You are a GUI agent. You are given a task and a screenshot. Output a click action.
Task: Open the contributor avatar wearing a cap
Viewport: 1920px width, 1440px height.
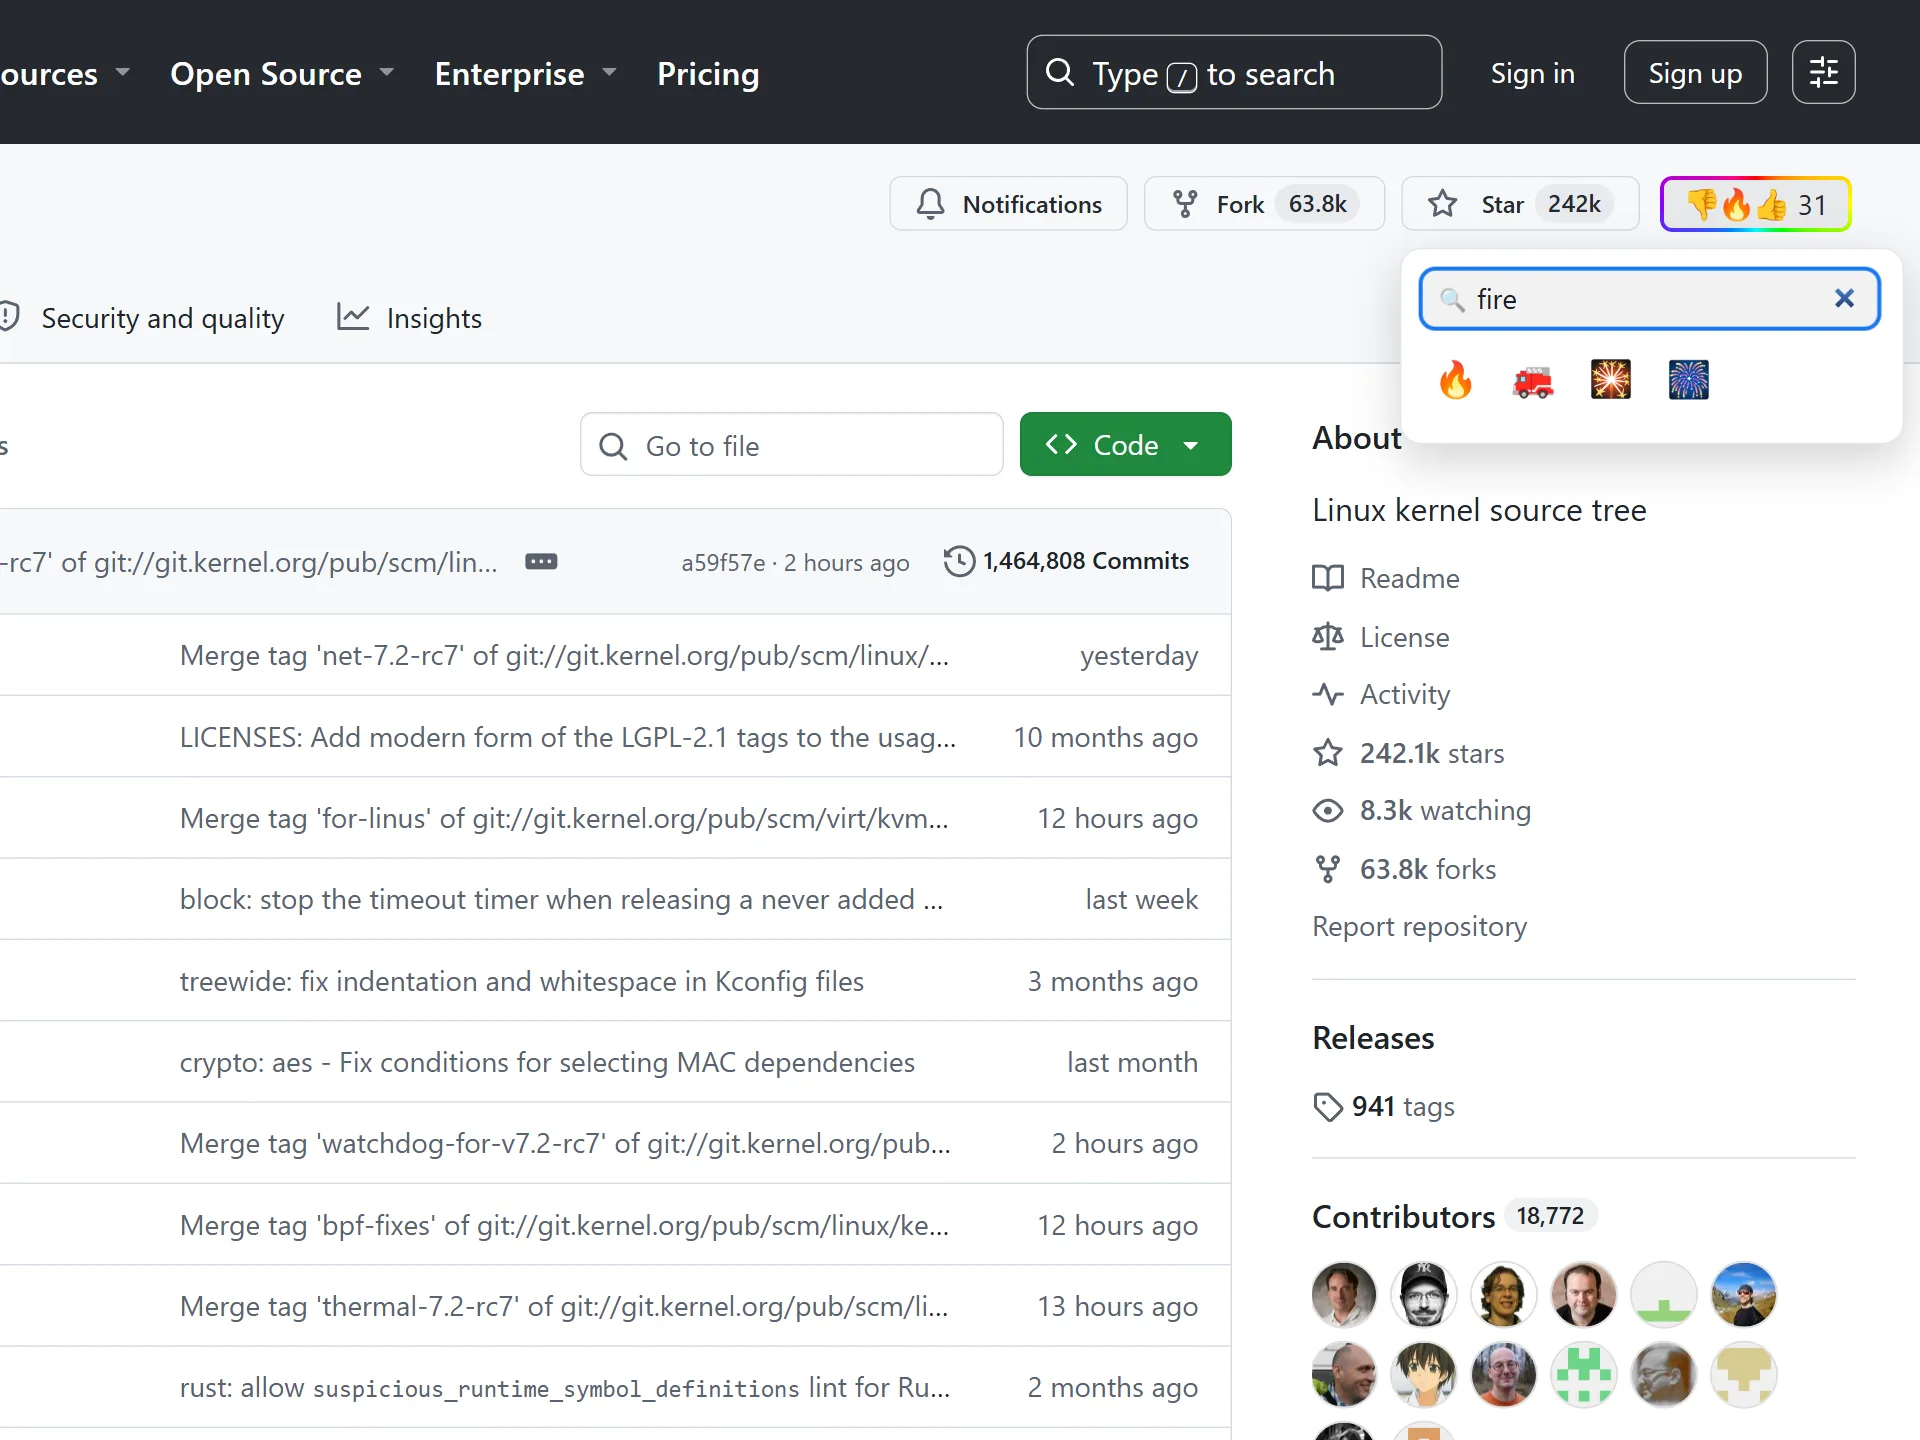1424,1294
